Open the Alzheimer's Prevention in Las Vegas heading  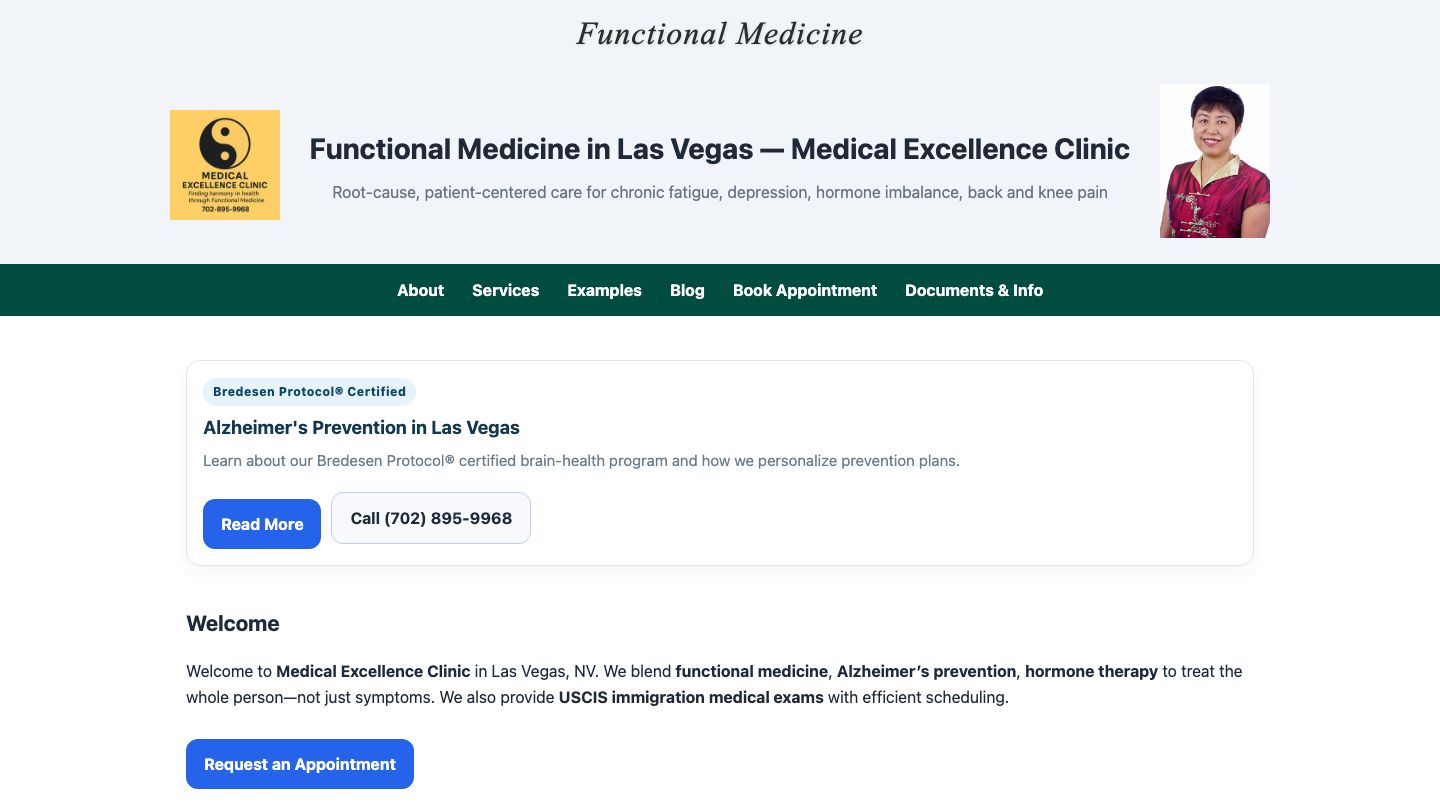(x=361, y=427)
